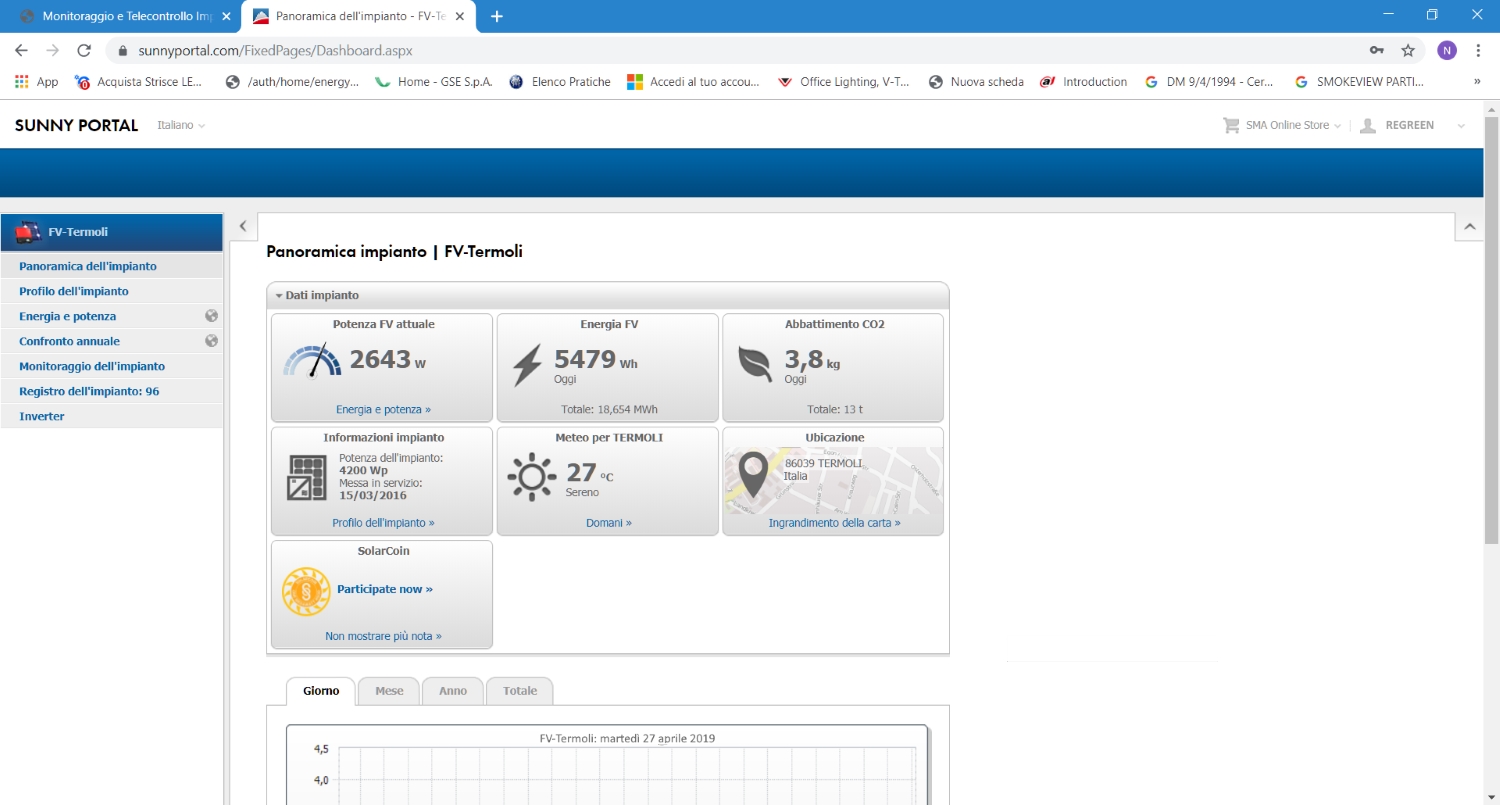Image resolution: width=1500 pixels, height=805 pixels.
Task: Click the '5479 Wh' energy value
Action: 596,360
